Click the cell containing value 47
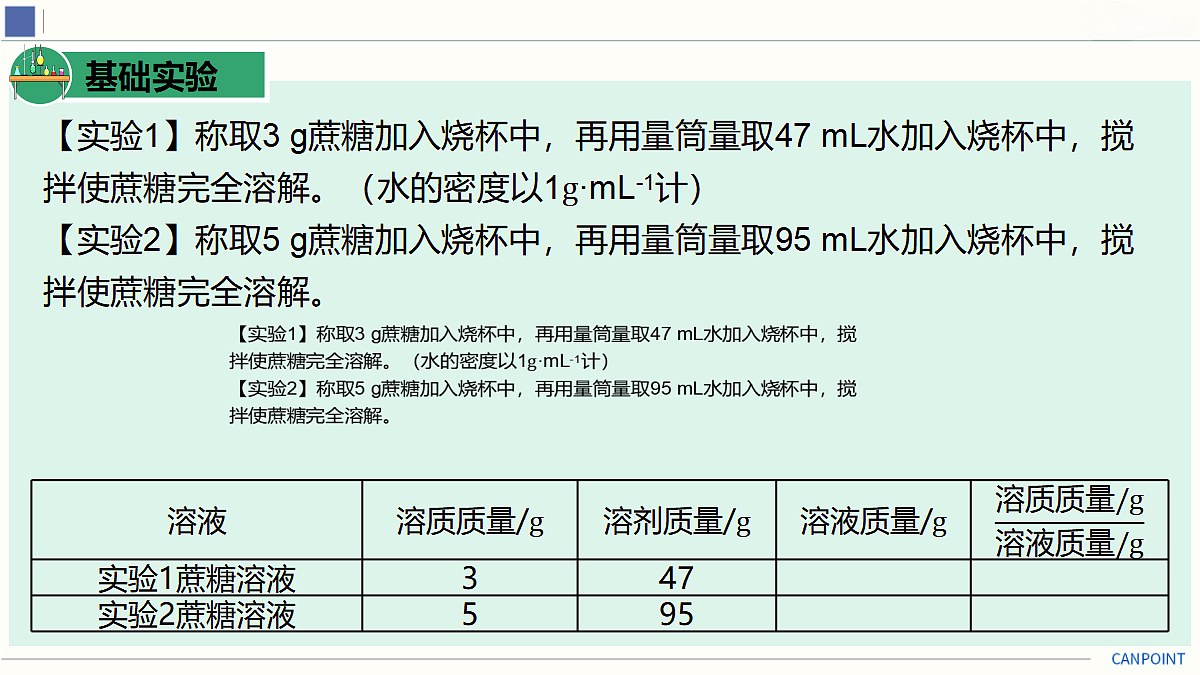The width and height of the screenshot is (1200, 675). coord(677,578)
